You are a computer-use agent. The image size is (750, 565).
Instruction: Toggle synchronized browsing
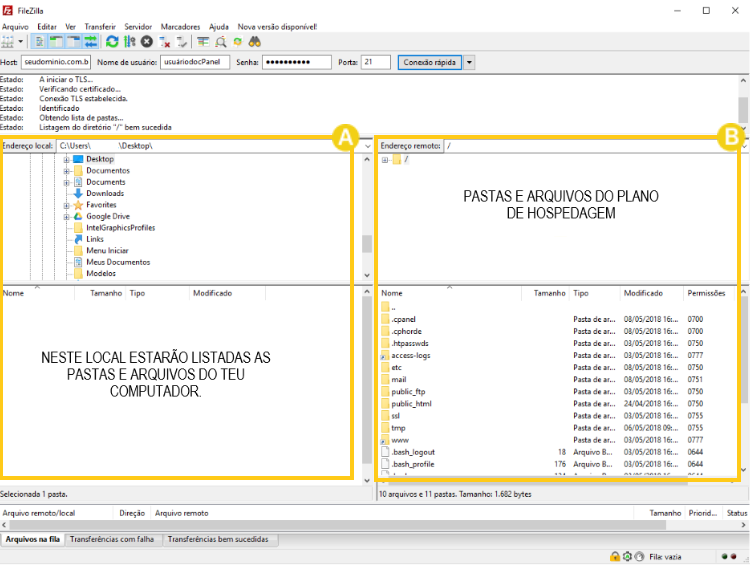[238, 42]
